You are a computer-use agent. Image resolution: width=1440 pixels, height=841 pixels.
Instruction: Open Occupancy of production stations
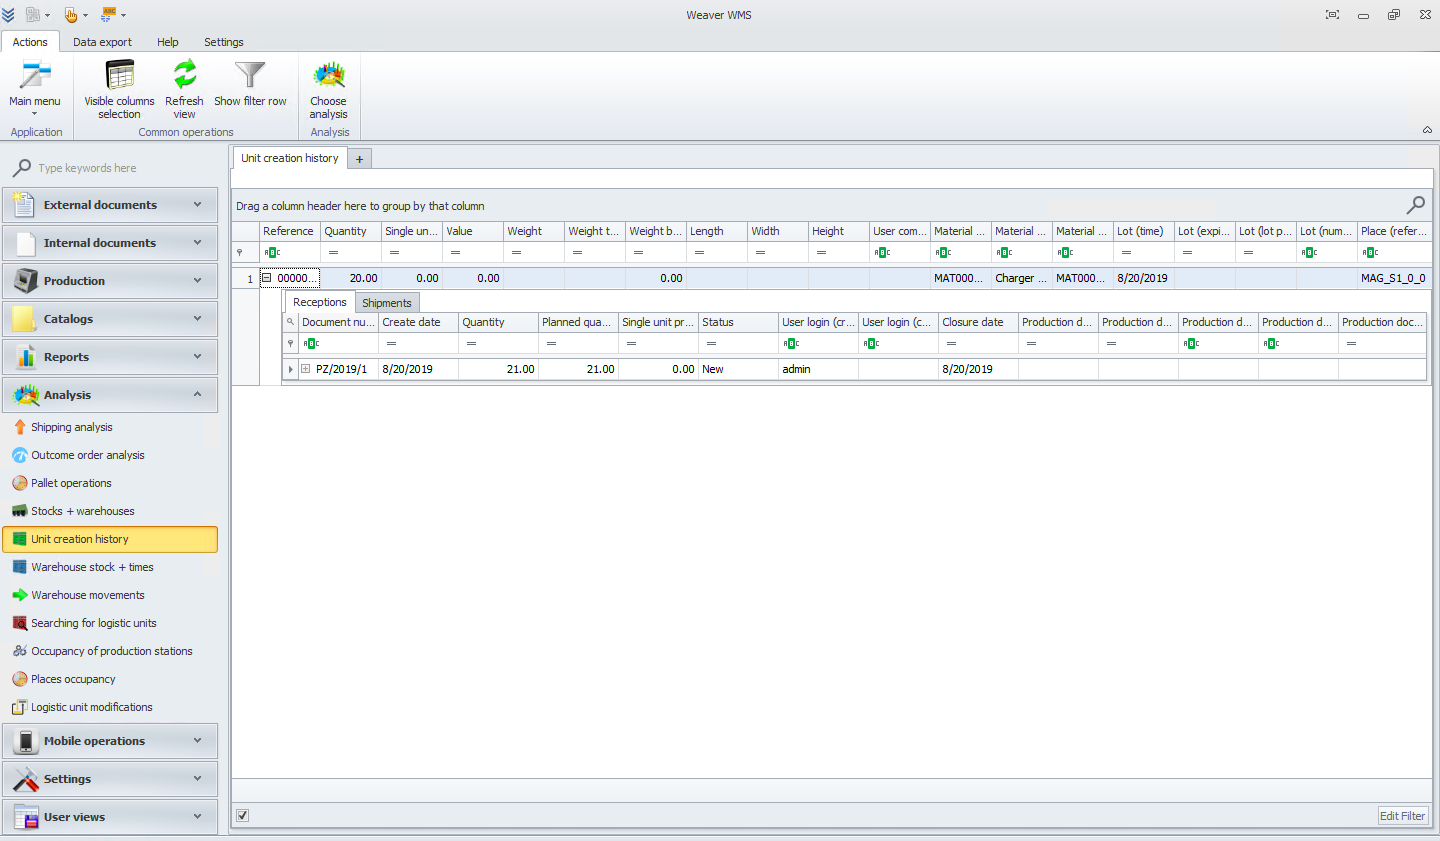point(110,651)
